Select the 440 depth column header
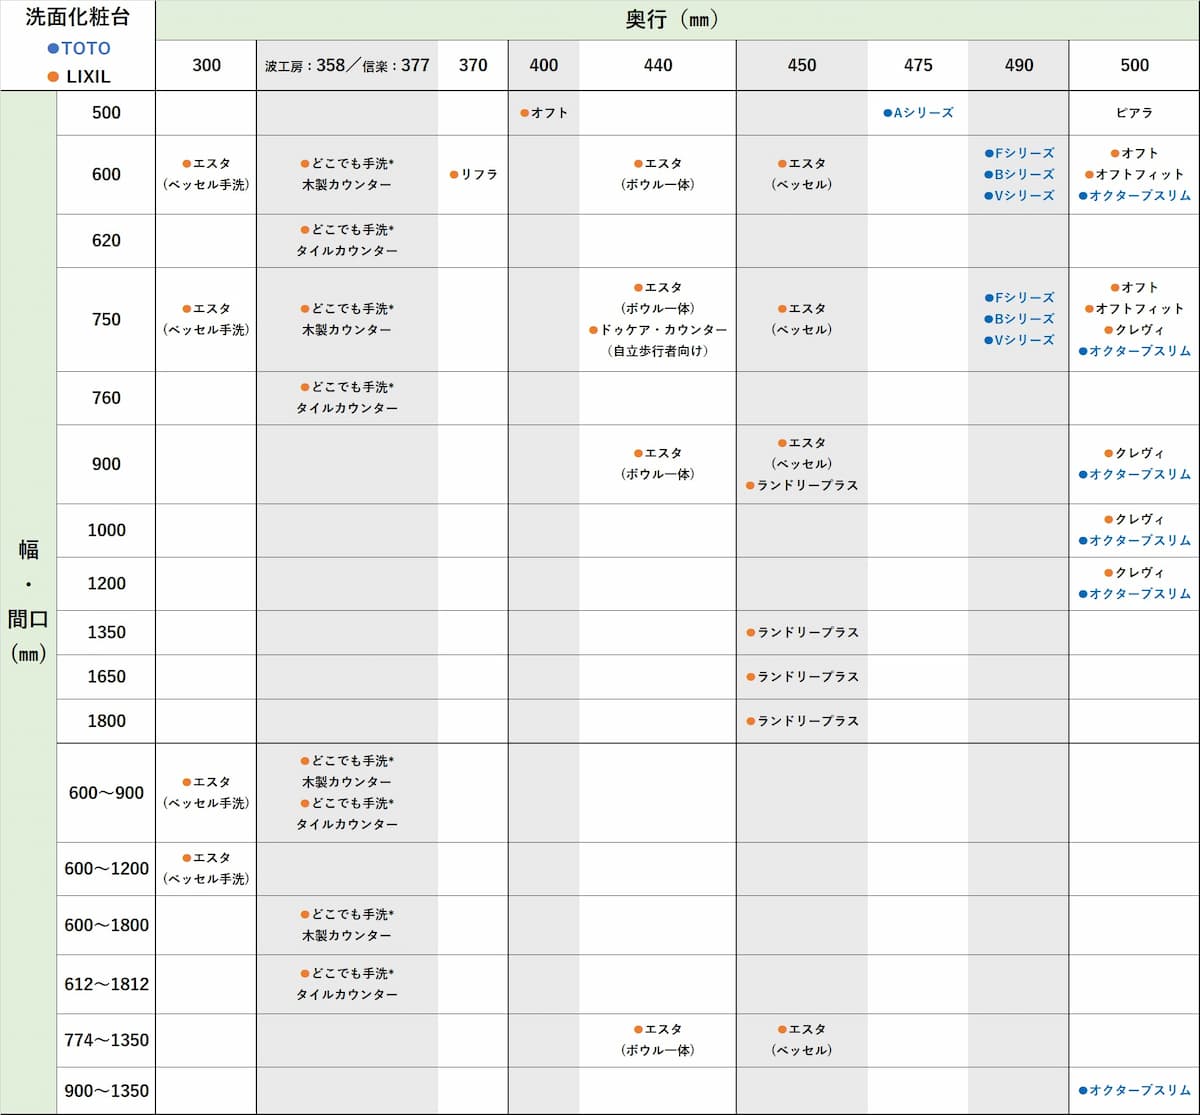This screenshot has height=1115, width=1200. pyautogui.click(x=658, y=66)
